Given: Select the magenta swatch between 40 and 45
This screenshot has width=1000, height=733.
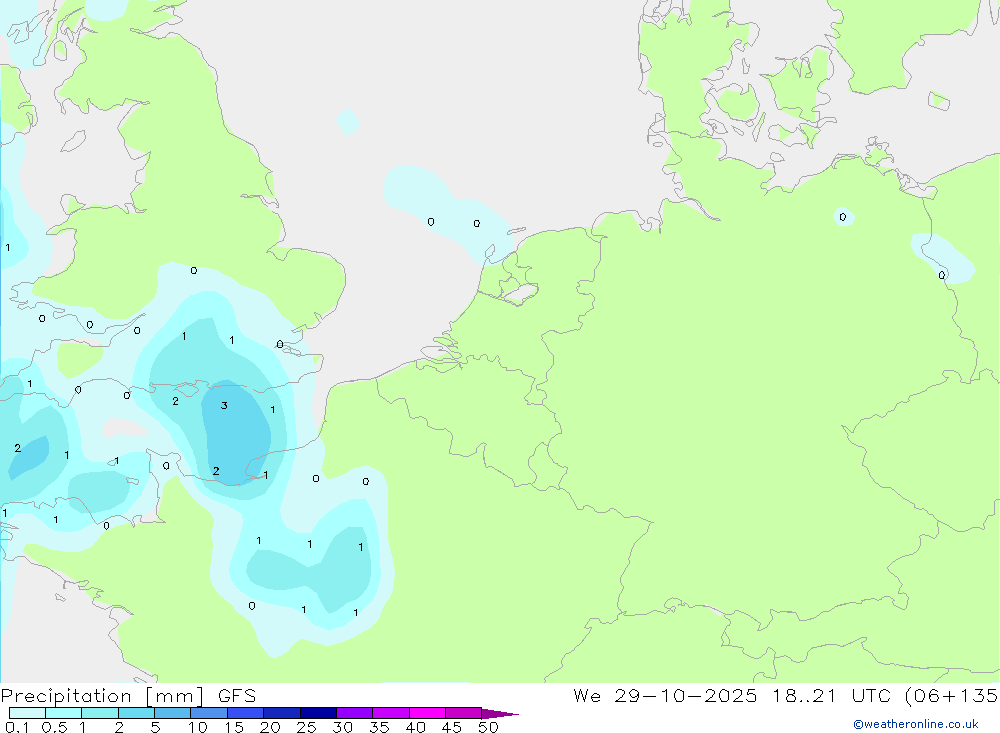Looking at the screenshot, I should coord(427,713).
